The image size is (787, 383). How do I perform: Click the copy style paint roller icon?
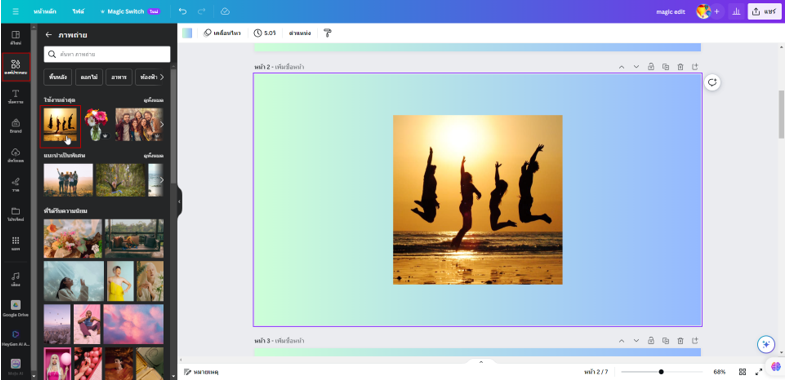click(327, 33)
